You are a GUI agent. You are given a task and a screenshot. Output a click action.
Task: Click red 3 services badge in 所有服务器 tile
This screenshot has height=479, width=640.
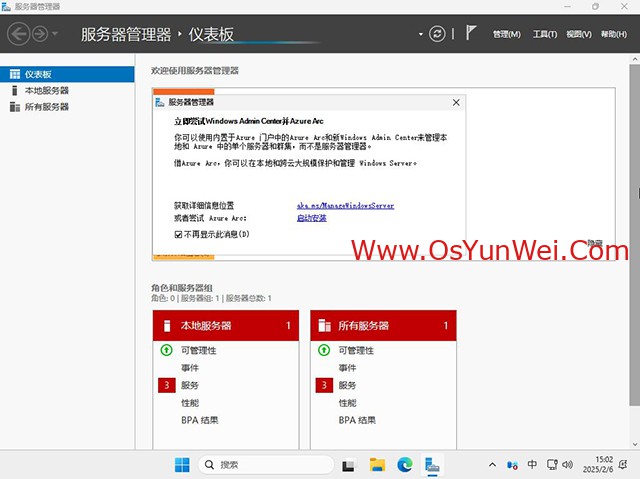tap(324, 385)
